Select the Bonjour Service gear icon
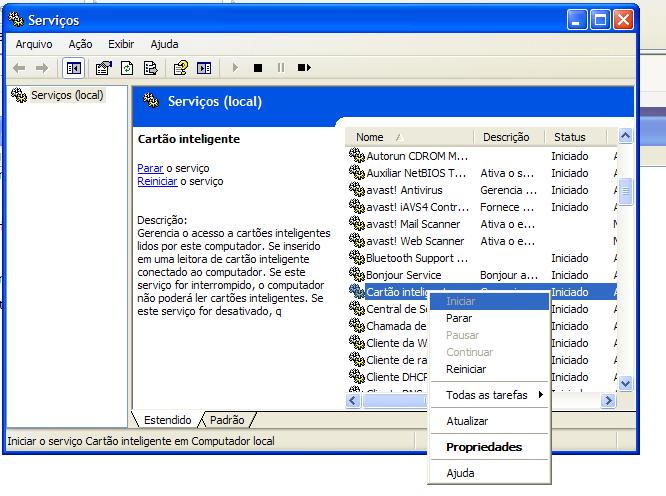Screen dimensions: 666x496 (x=356, y=275)
